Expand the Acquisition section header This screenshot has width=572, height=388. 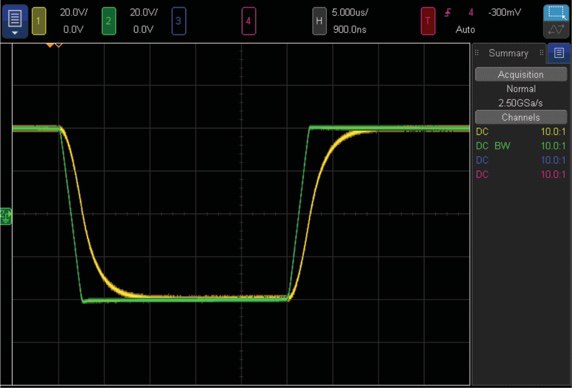click(521, 74)
